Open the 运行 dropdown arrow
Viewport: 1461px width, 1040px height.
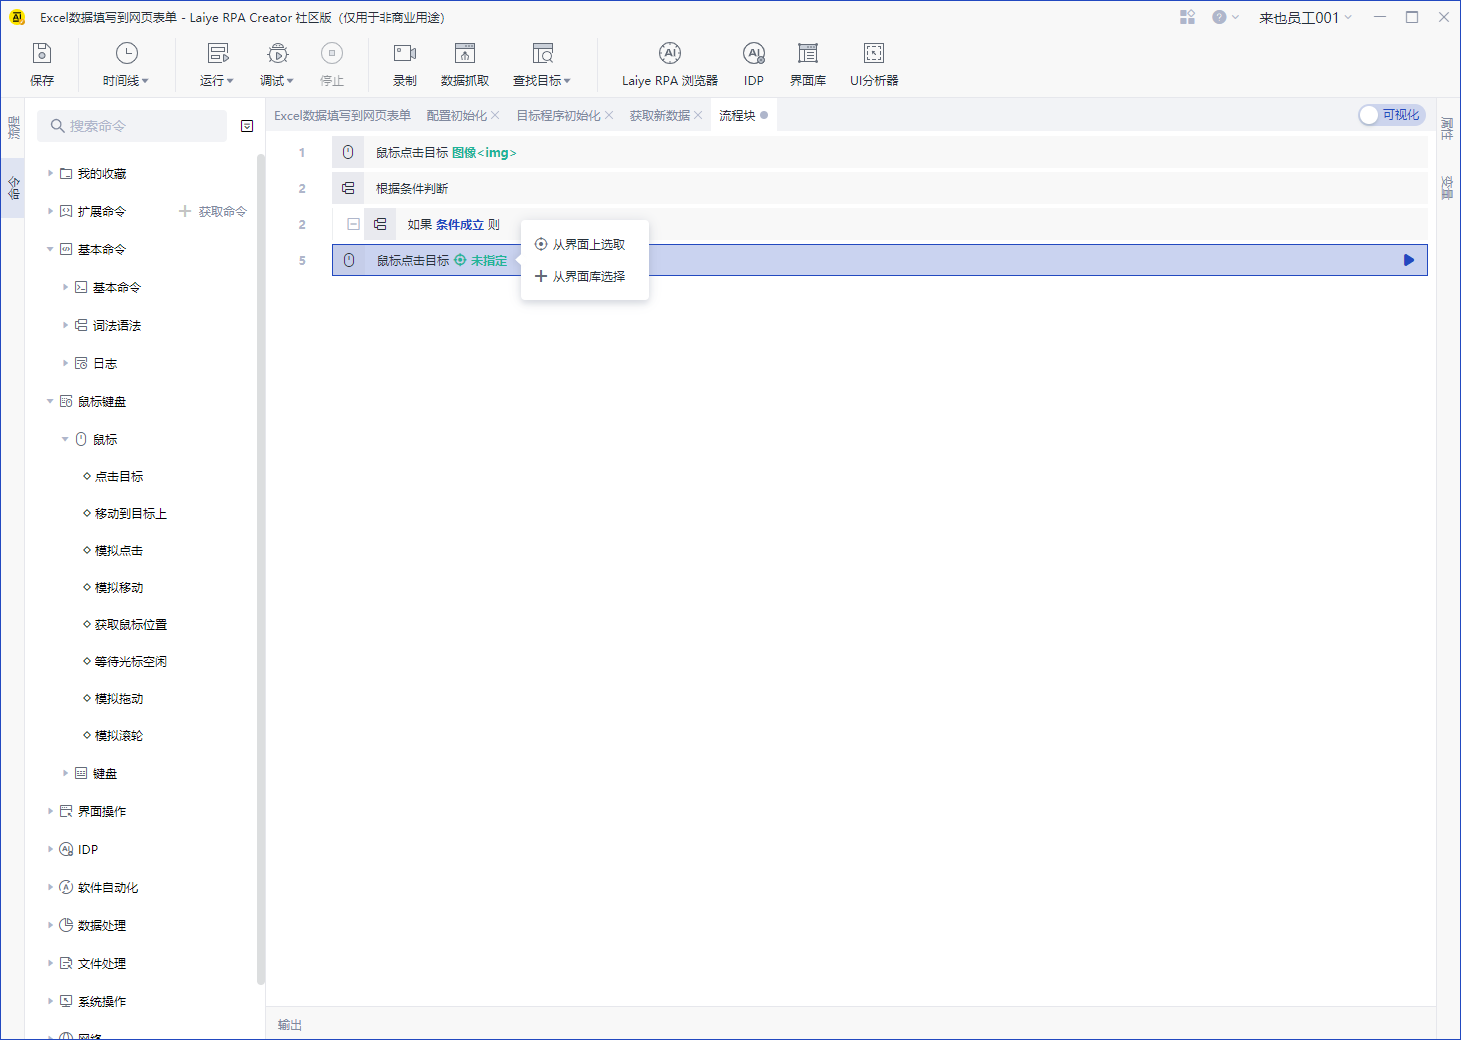pos(230,81)
